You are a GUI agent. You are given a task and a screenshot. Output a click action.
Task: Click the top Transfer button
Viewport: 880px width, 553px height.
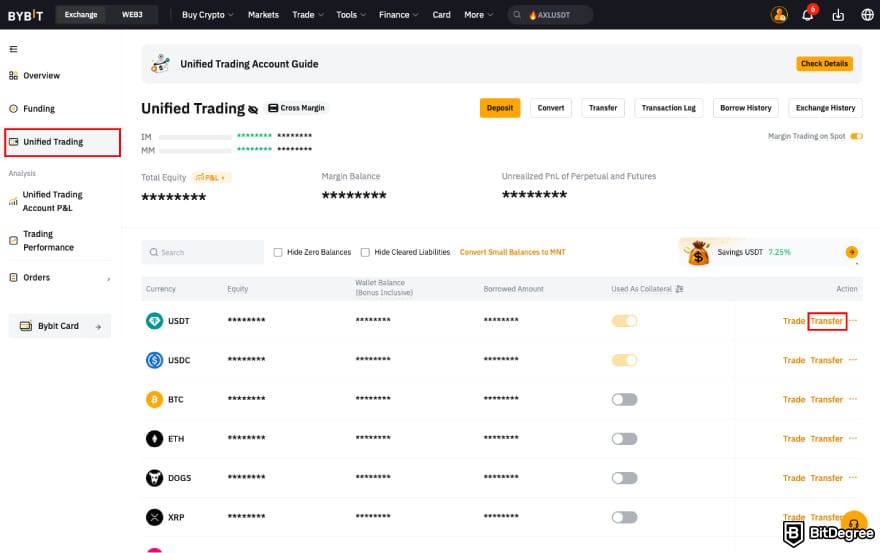coord(603,108)
